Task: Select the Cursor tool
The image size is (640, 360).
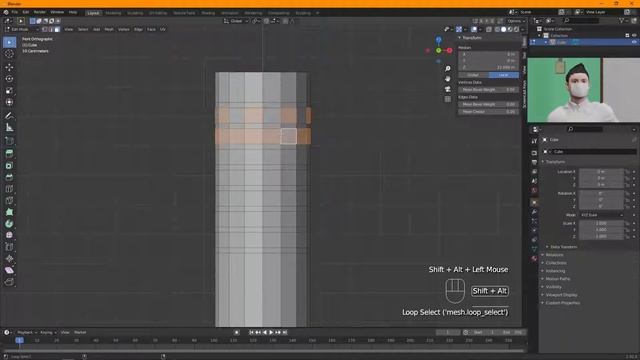Action: click(9, 54)
